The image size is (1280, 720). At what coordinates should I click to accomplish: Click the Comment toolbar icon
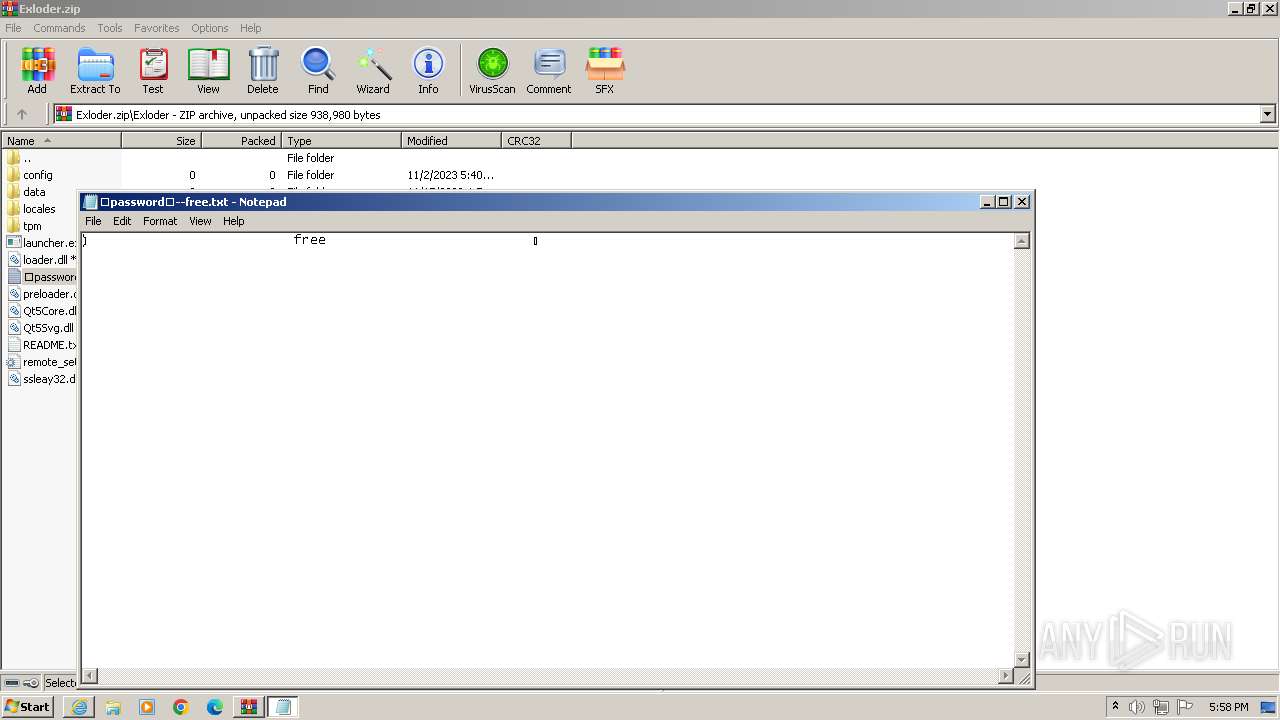[x=549, y=71]
